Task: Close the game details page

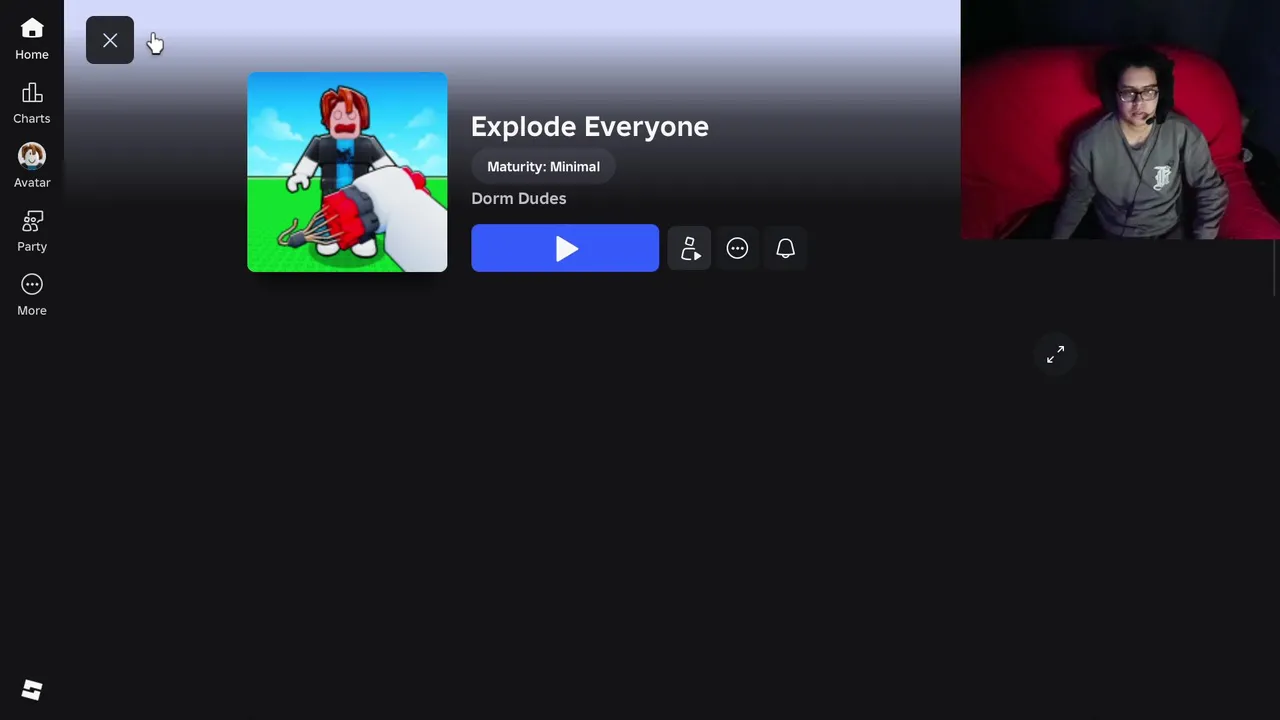Action: pyautogui.click(x=110, y=40)
